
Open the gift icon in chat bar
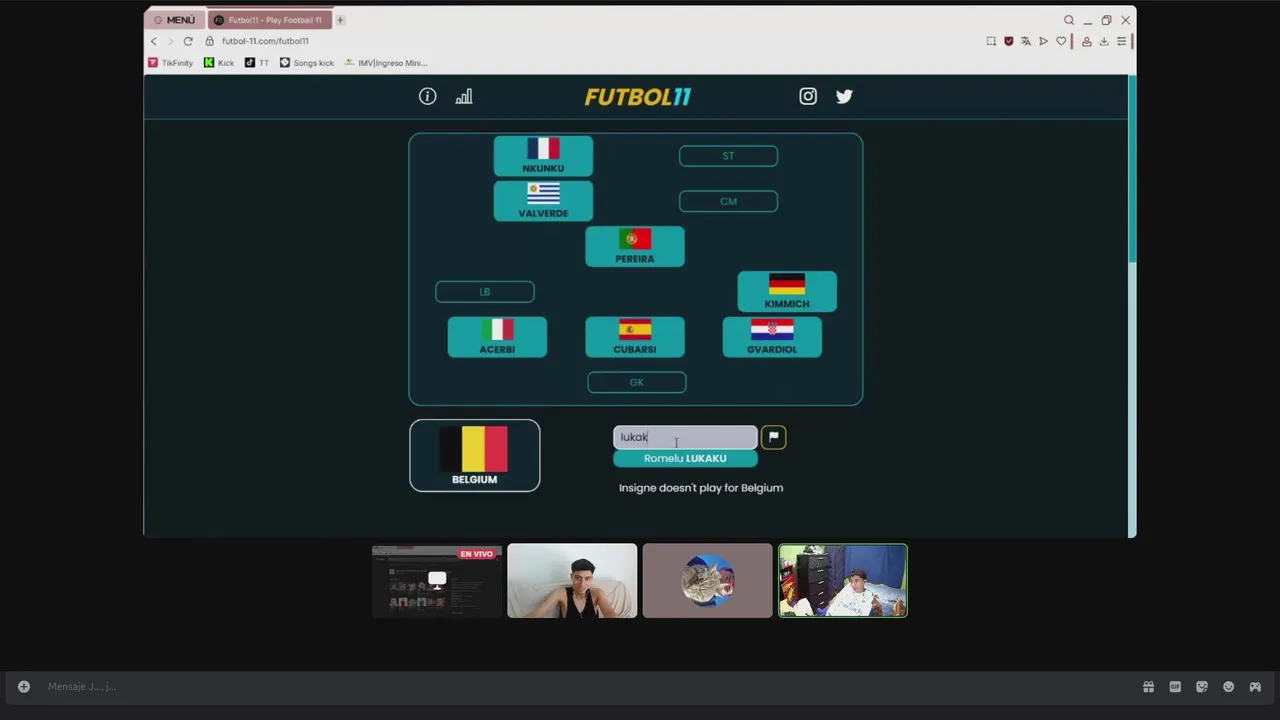click(x=1148, y=686)
